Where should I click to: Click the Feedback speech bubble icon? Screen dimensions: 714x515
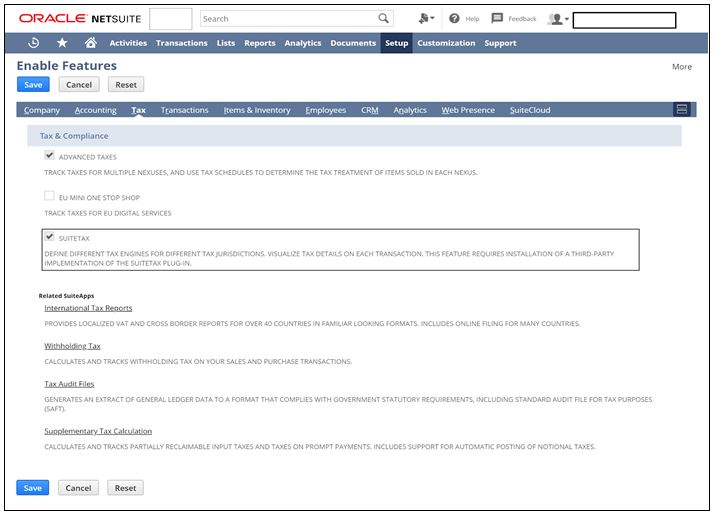pyautogui.click(x=497, y=18)
